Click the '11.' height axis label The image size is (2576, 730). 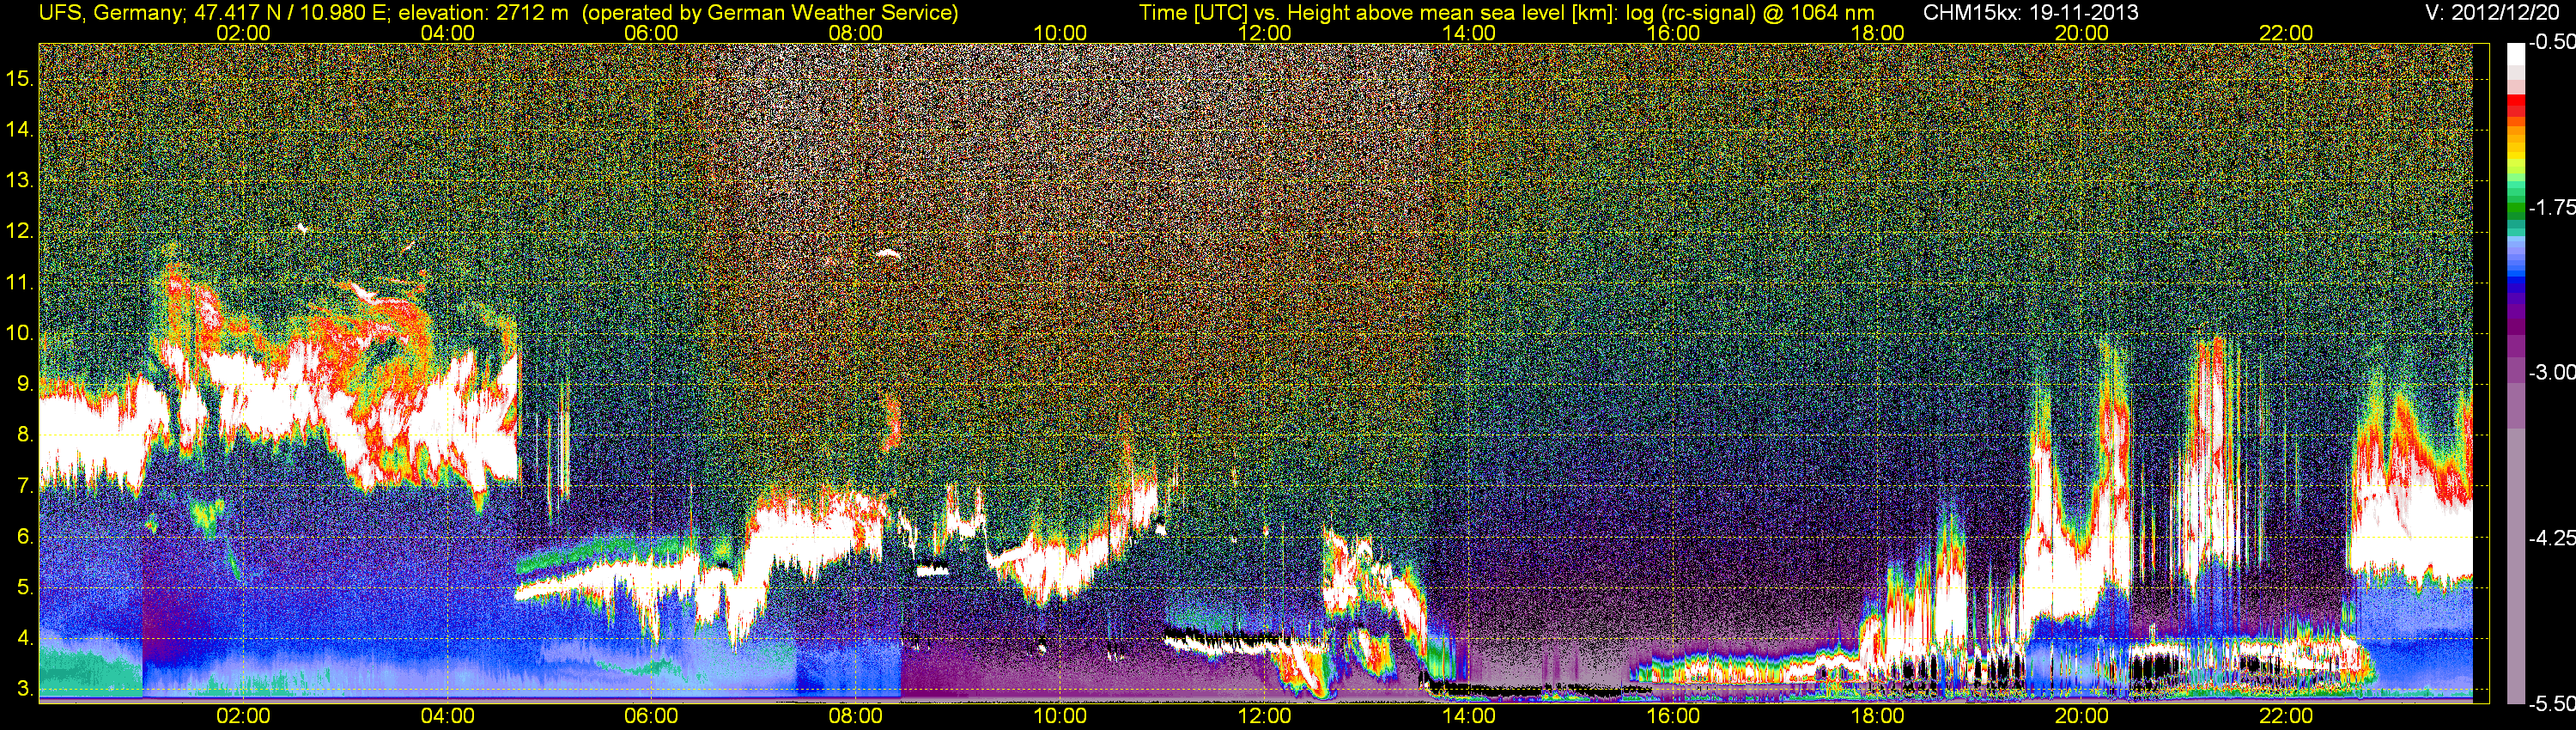pos(20,282)
